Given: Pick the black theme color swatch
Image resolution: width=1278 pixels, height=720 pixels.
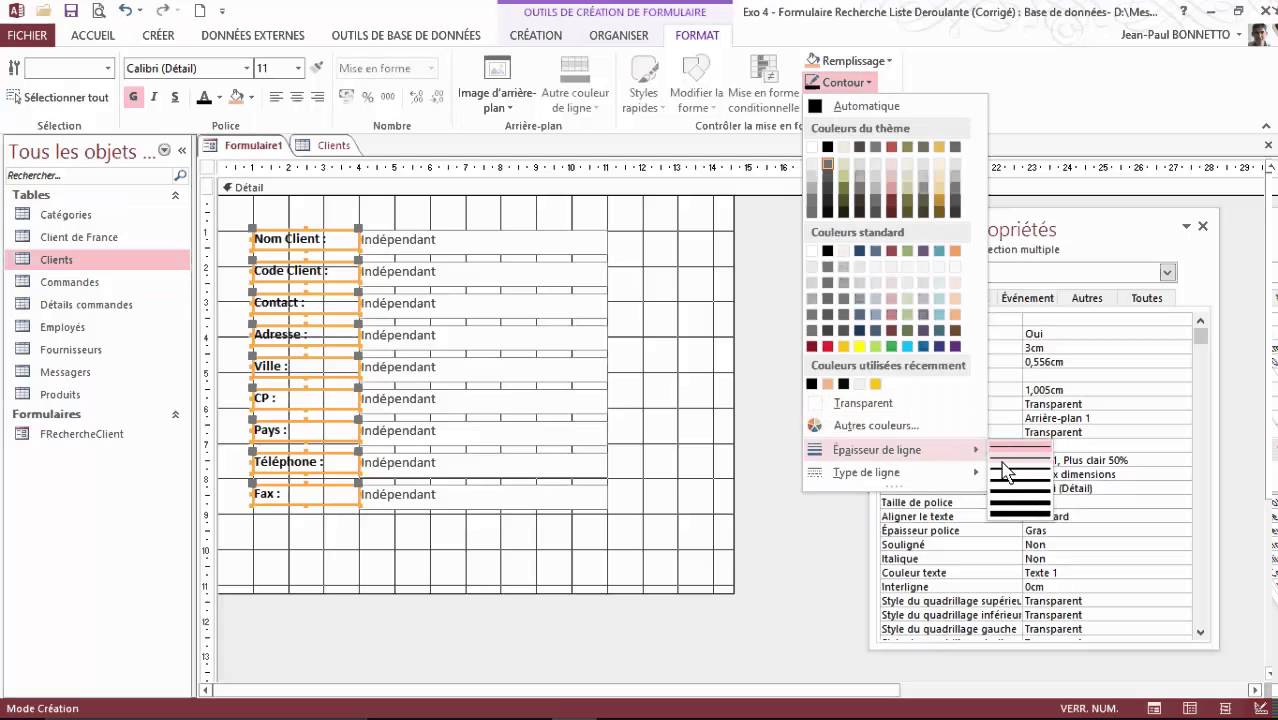Looking at the screenshot, I should [828, 147].
